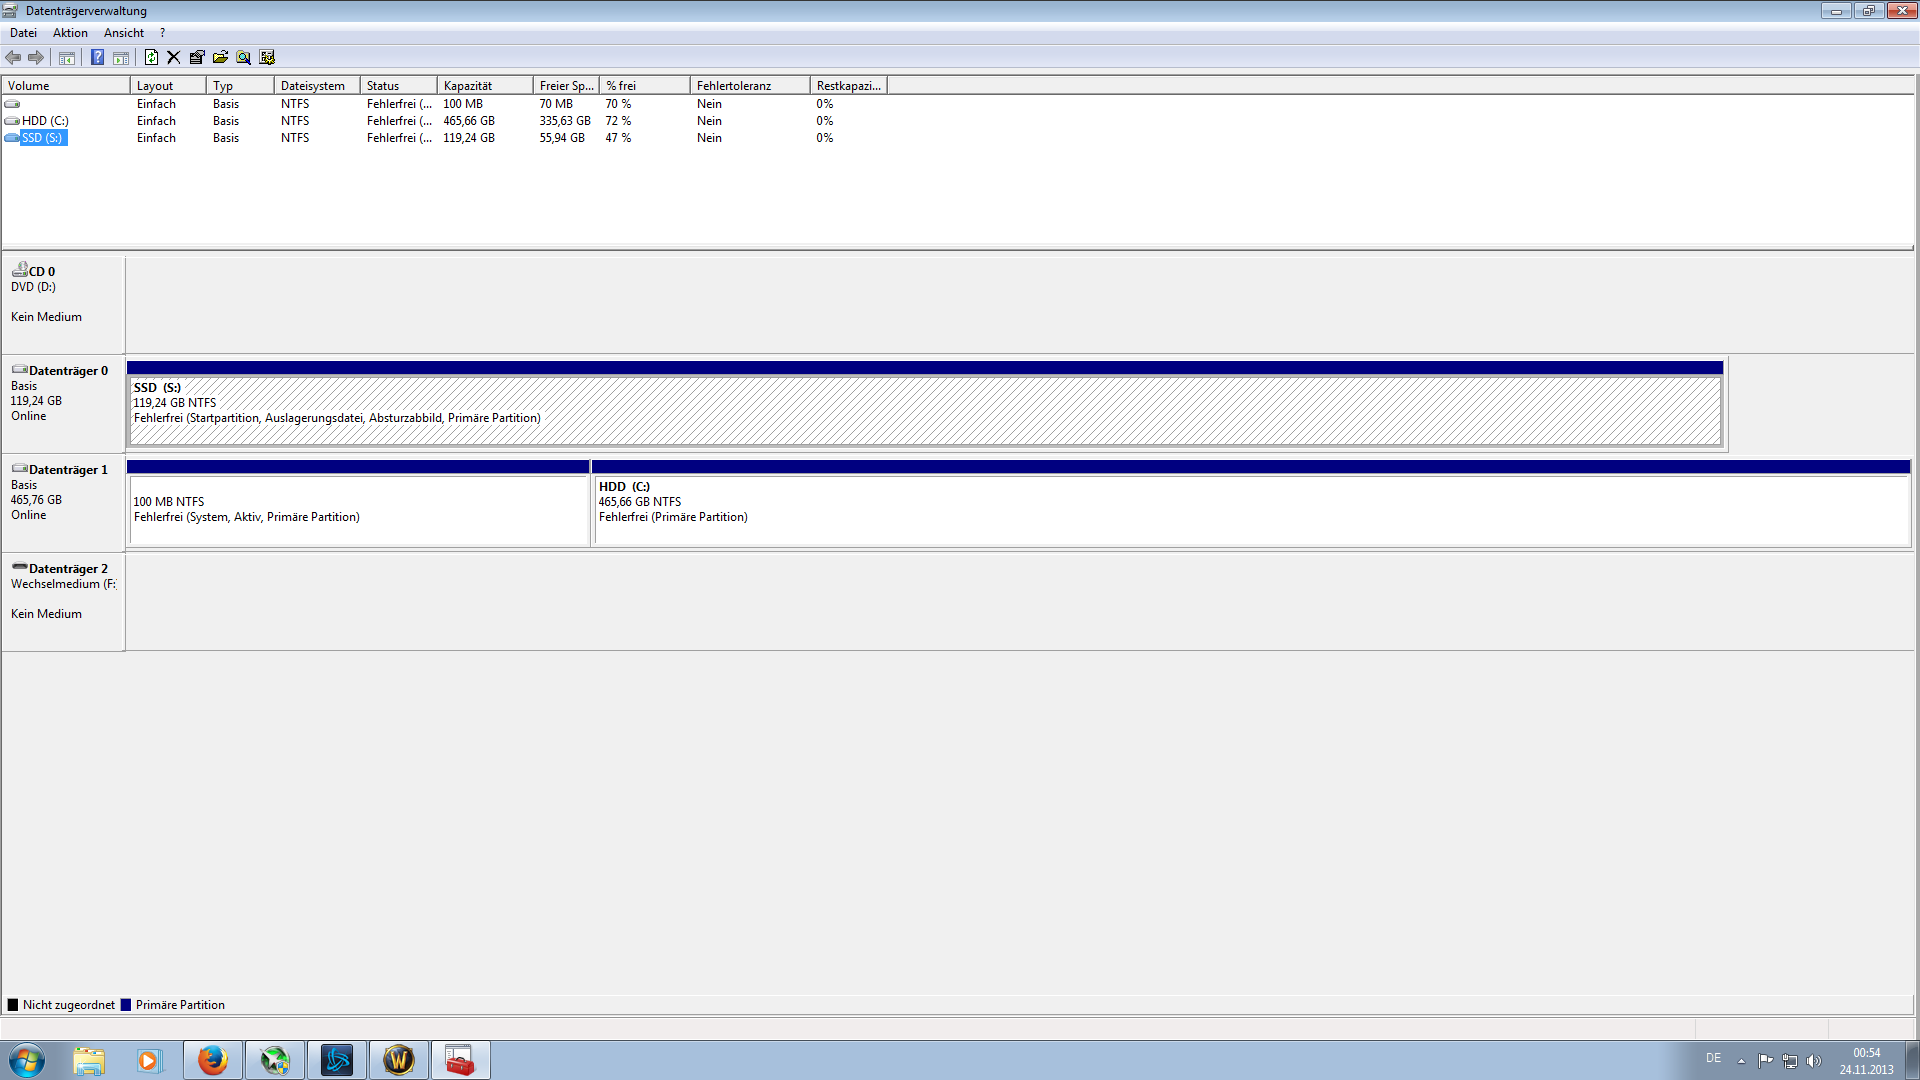Select the SSD (S:) partition block
The height and width of the screenshot is (1080, 1920).
tap(924, 410)
